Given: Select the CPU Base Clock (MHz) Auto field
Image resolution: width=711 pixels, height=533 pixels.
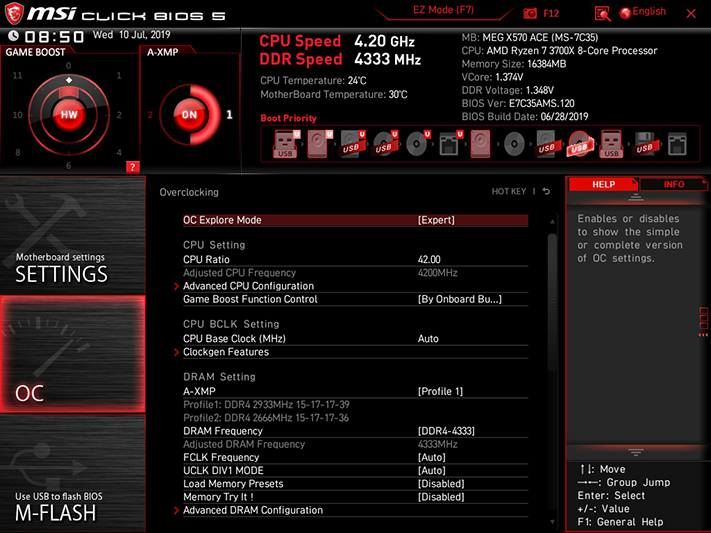Looking at the screenshot, I should point(428,339).
